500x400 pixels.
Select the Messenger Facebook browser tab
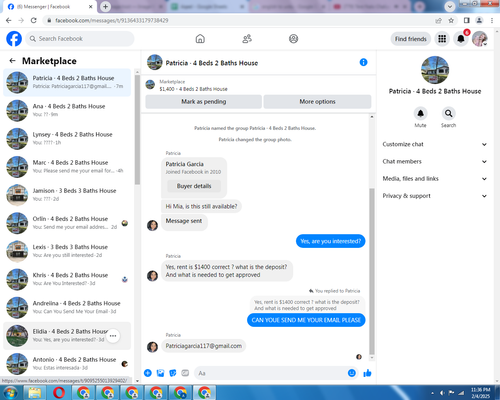(x=50, y=7)
